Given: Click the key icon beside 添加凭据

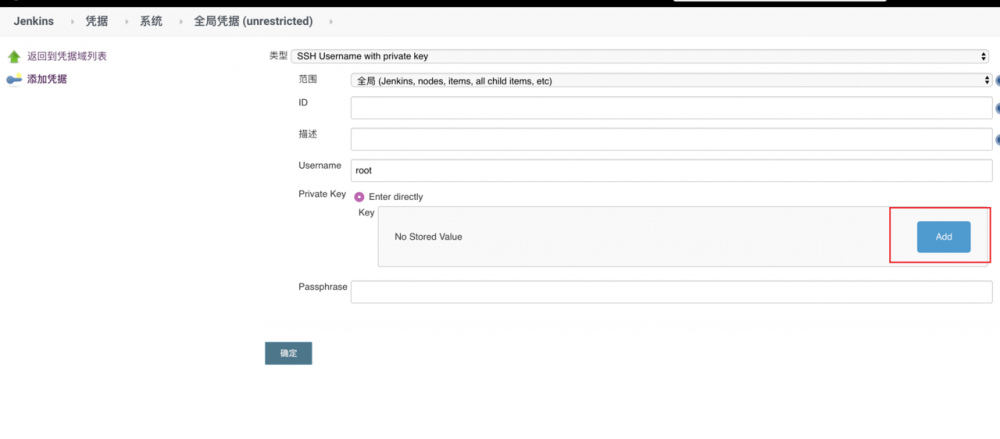Looking at the screenshot, I should 14,80.
